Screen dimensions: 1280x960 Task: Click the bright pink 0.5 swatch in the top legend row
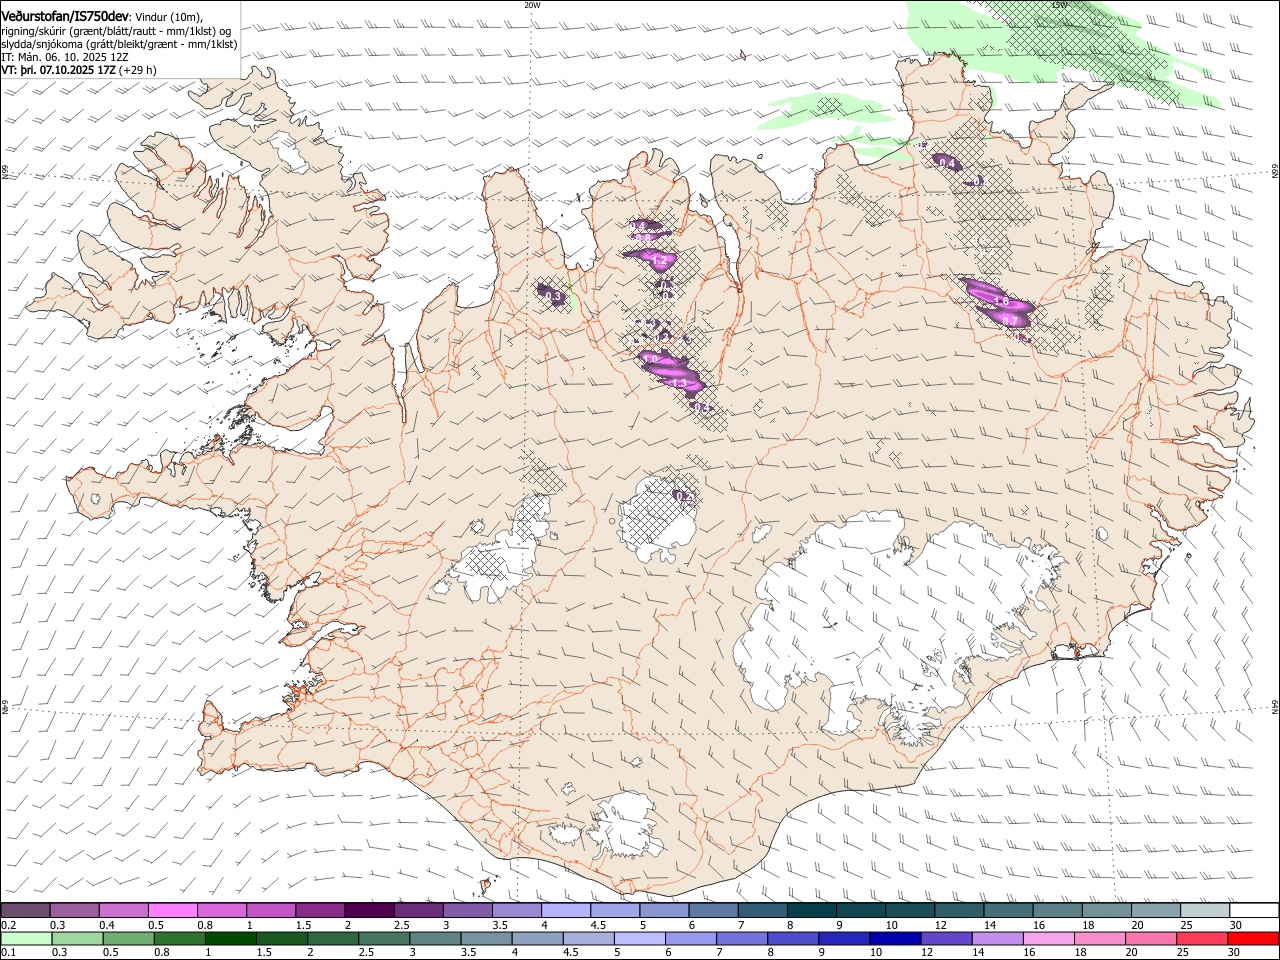(x=172, y=910)
